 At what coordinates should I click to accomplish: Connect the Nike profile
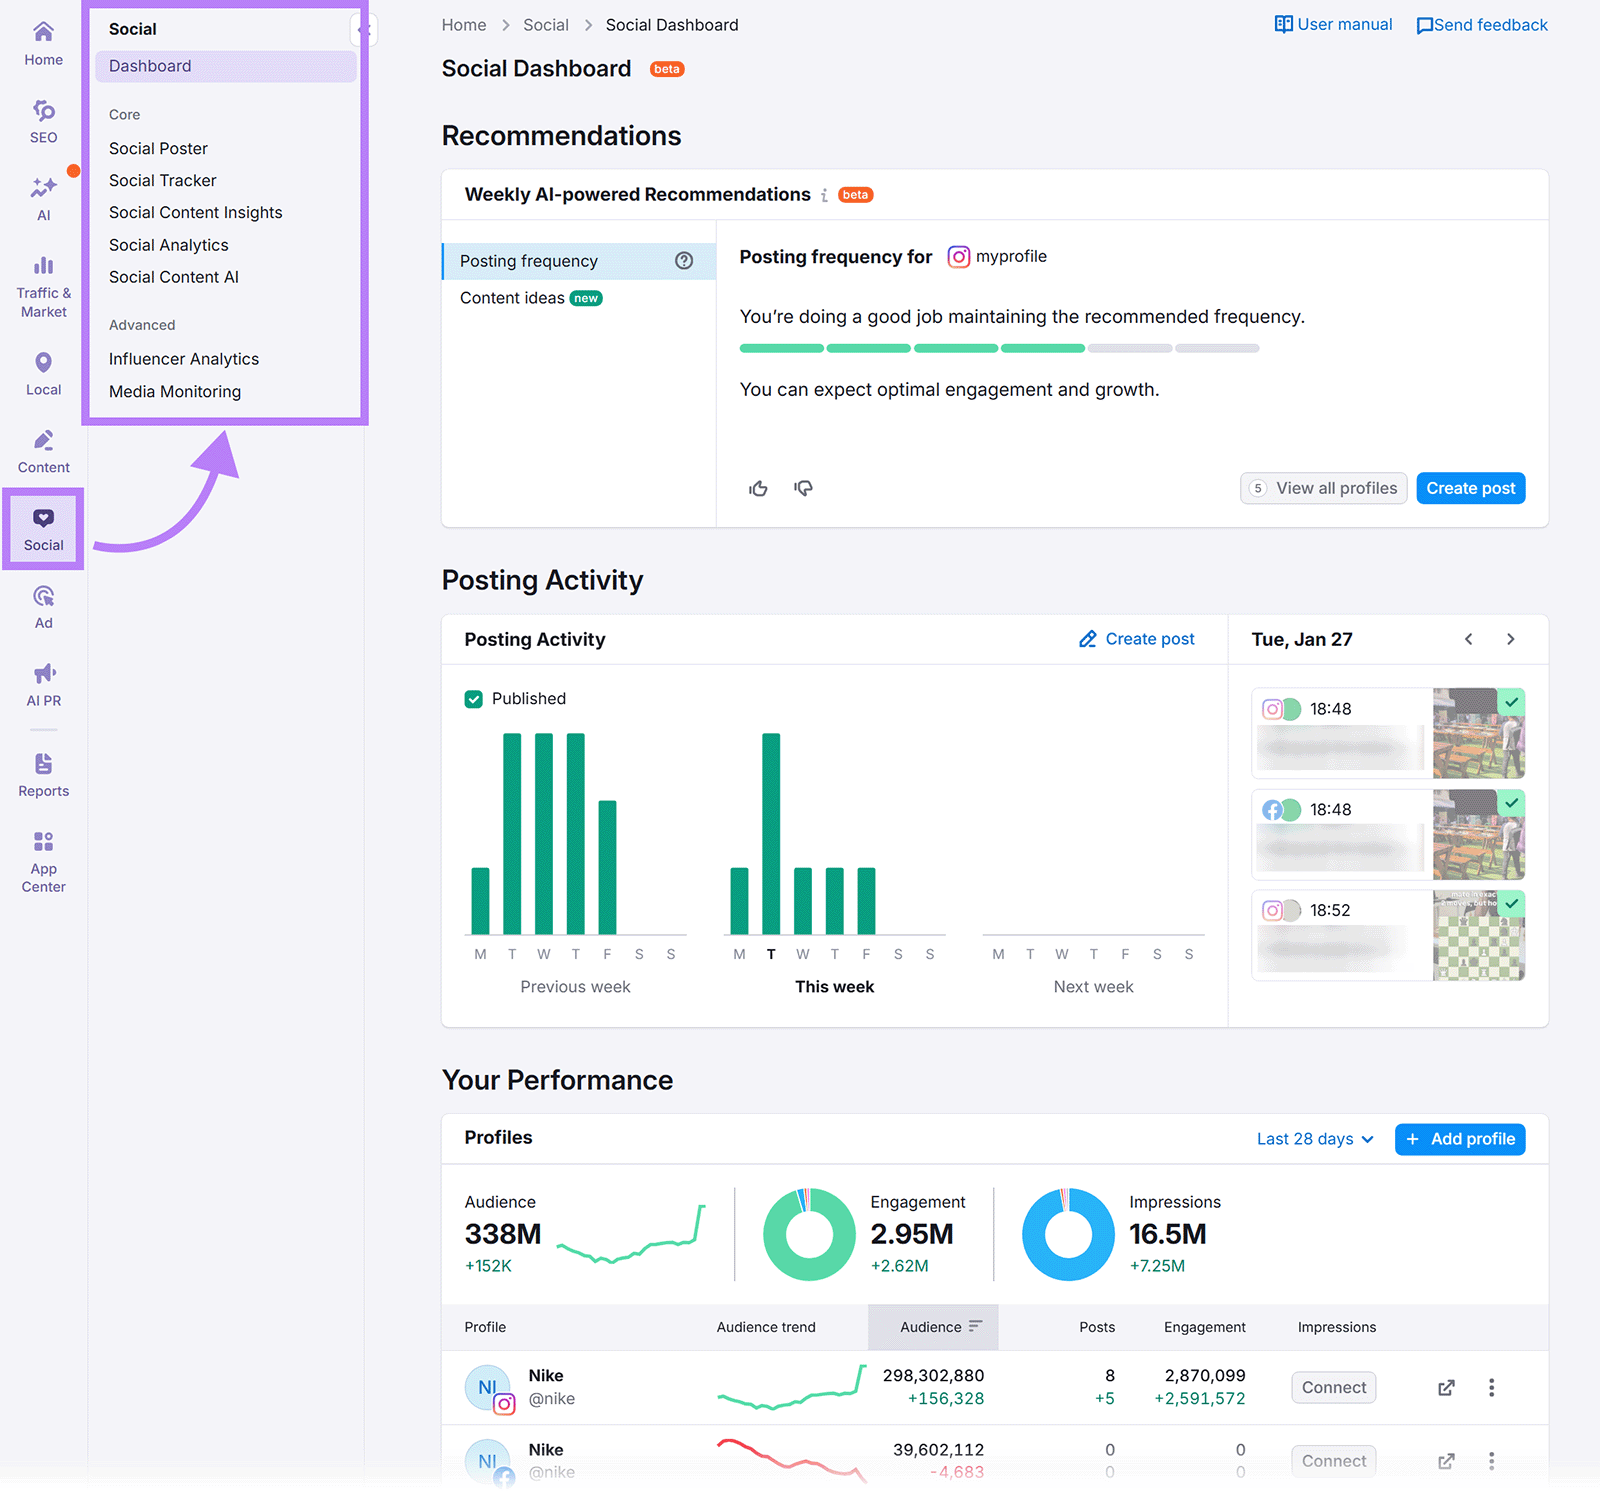[1333, 1387]
